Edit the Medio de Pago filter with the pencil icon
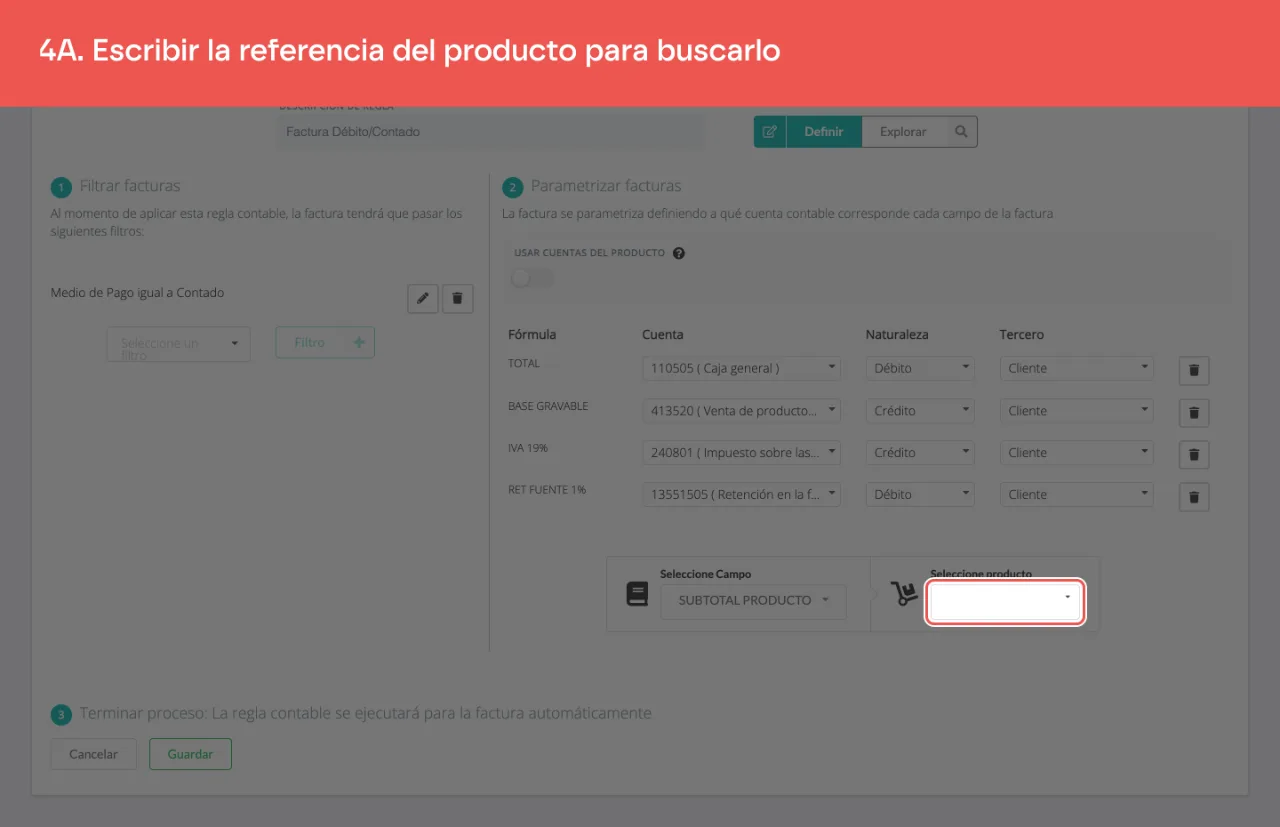Image resolution: width=1280 pixels, height=827 pixels. click(423, 298)
